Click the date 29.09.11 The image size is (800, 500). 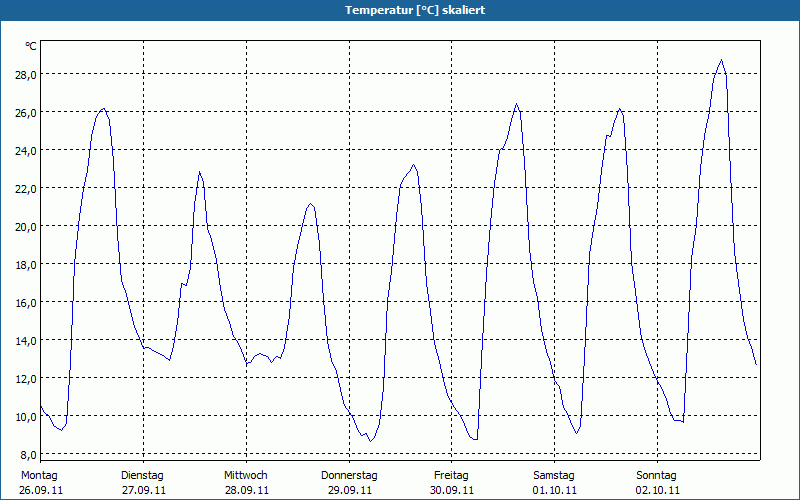click(x=349, y=491)
